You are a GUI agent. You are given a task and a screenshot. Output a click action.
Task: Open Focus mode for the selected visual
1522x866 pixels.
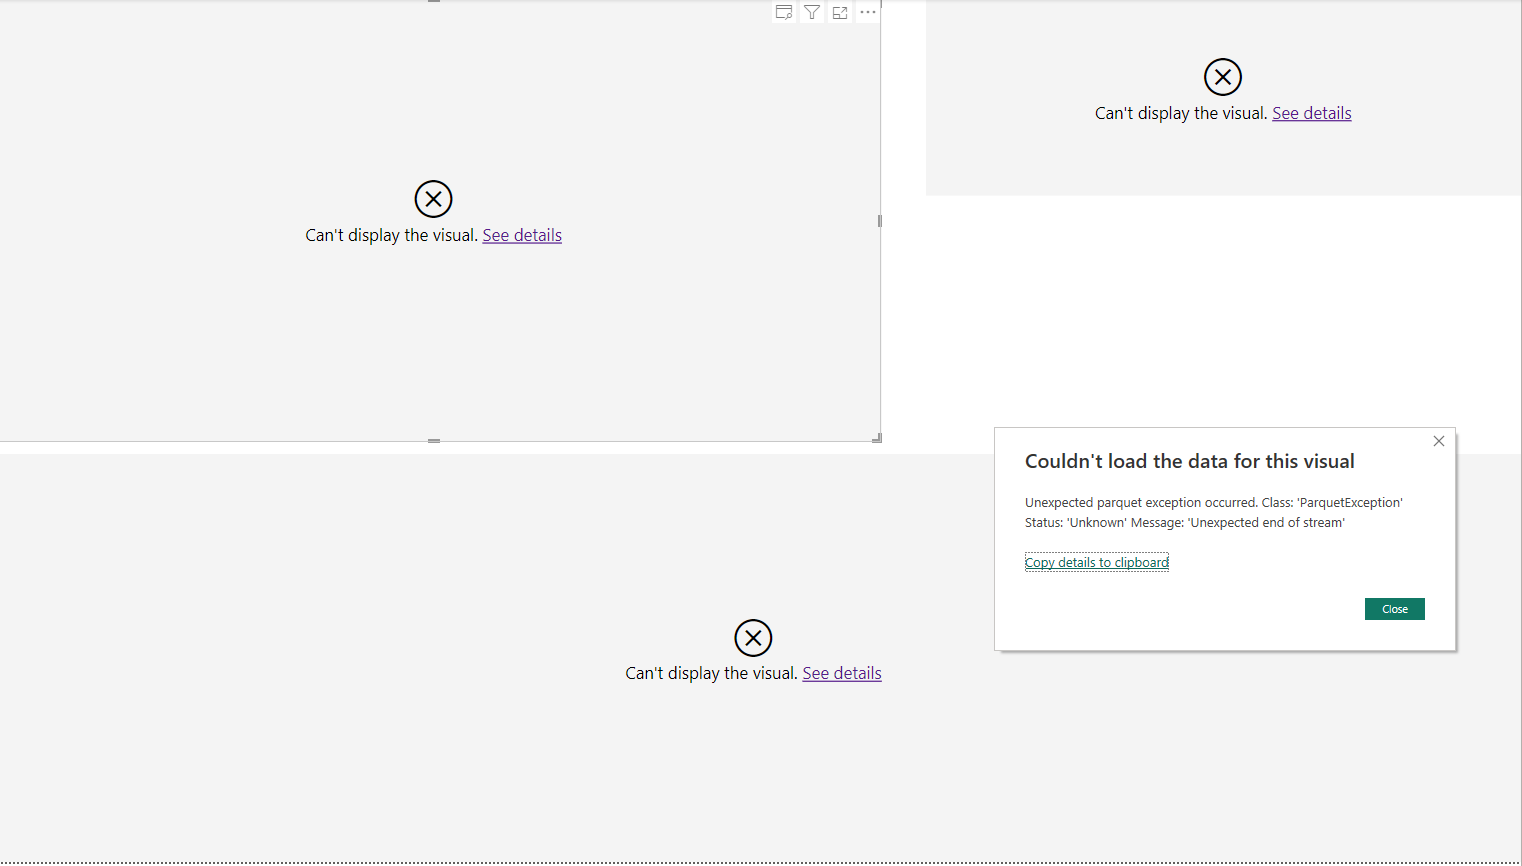(x=840, y=13)
